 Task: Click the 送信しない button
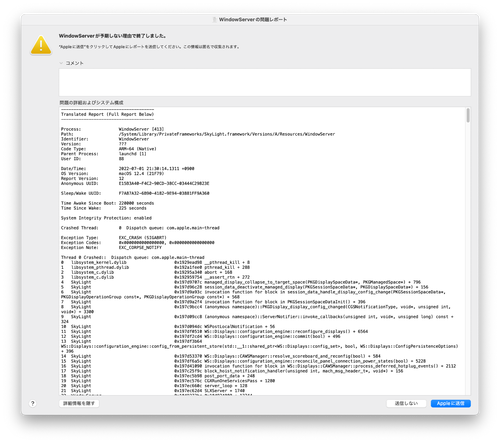(x=406, y=403)
